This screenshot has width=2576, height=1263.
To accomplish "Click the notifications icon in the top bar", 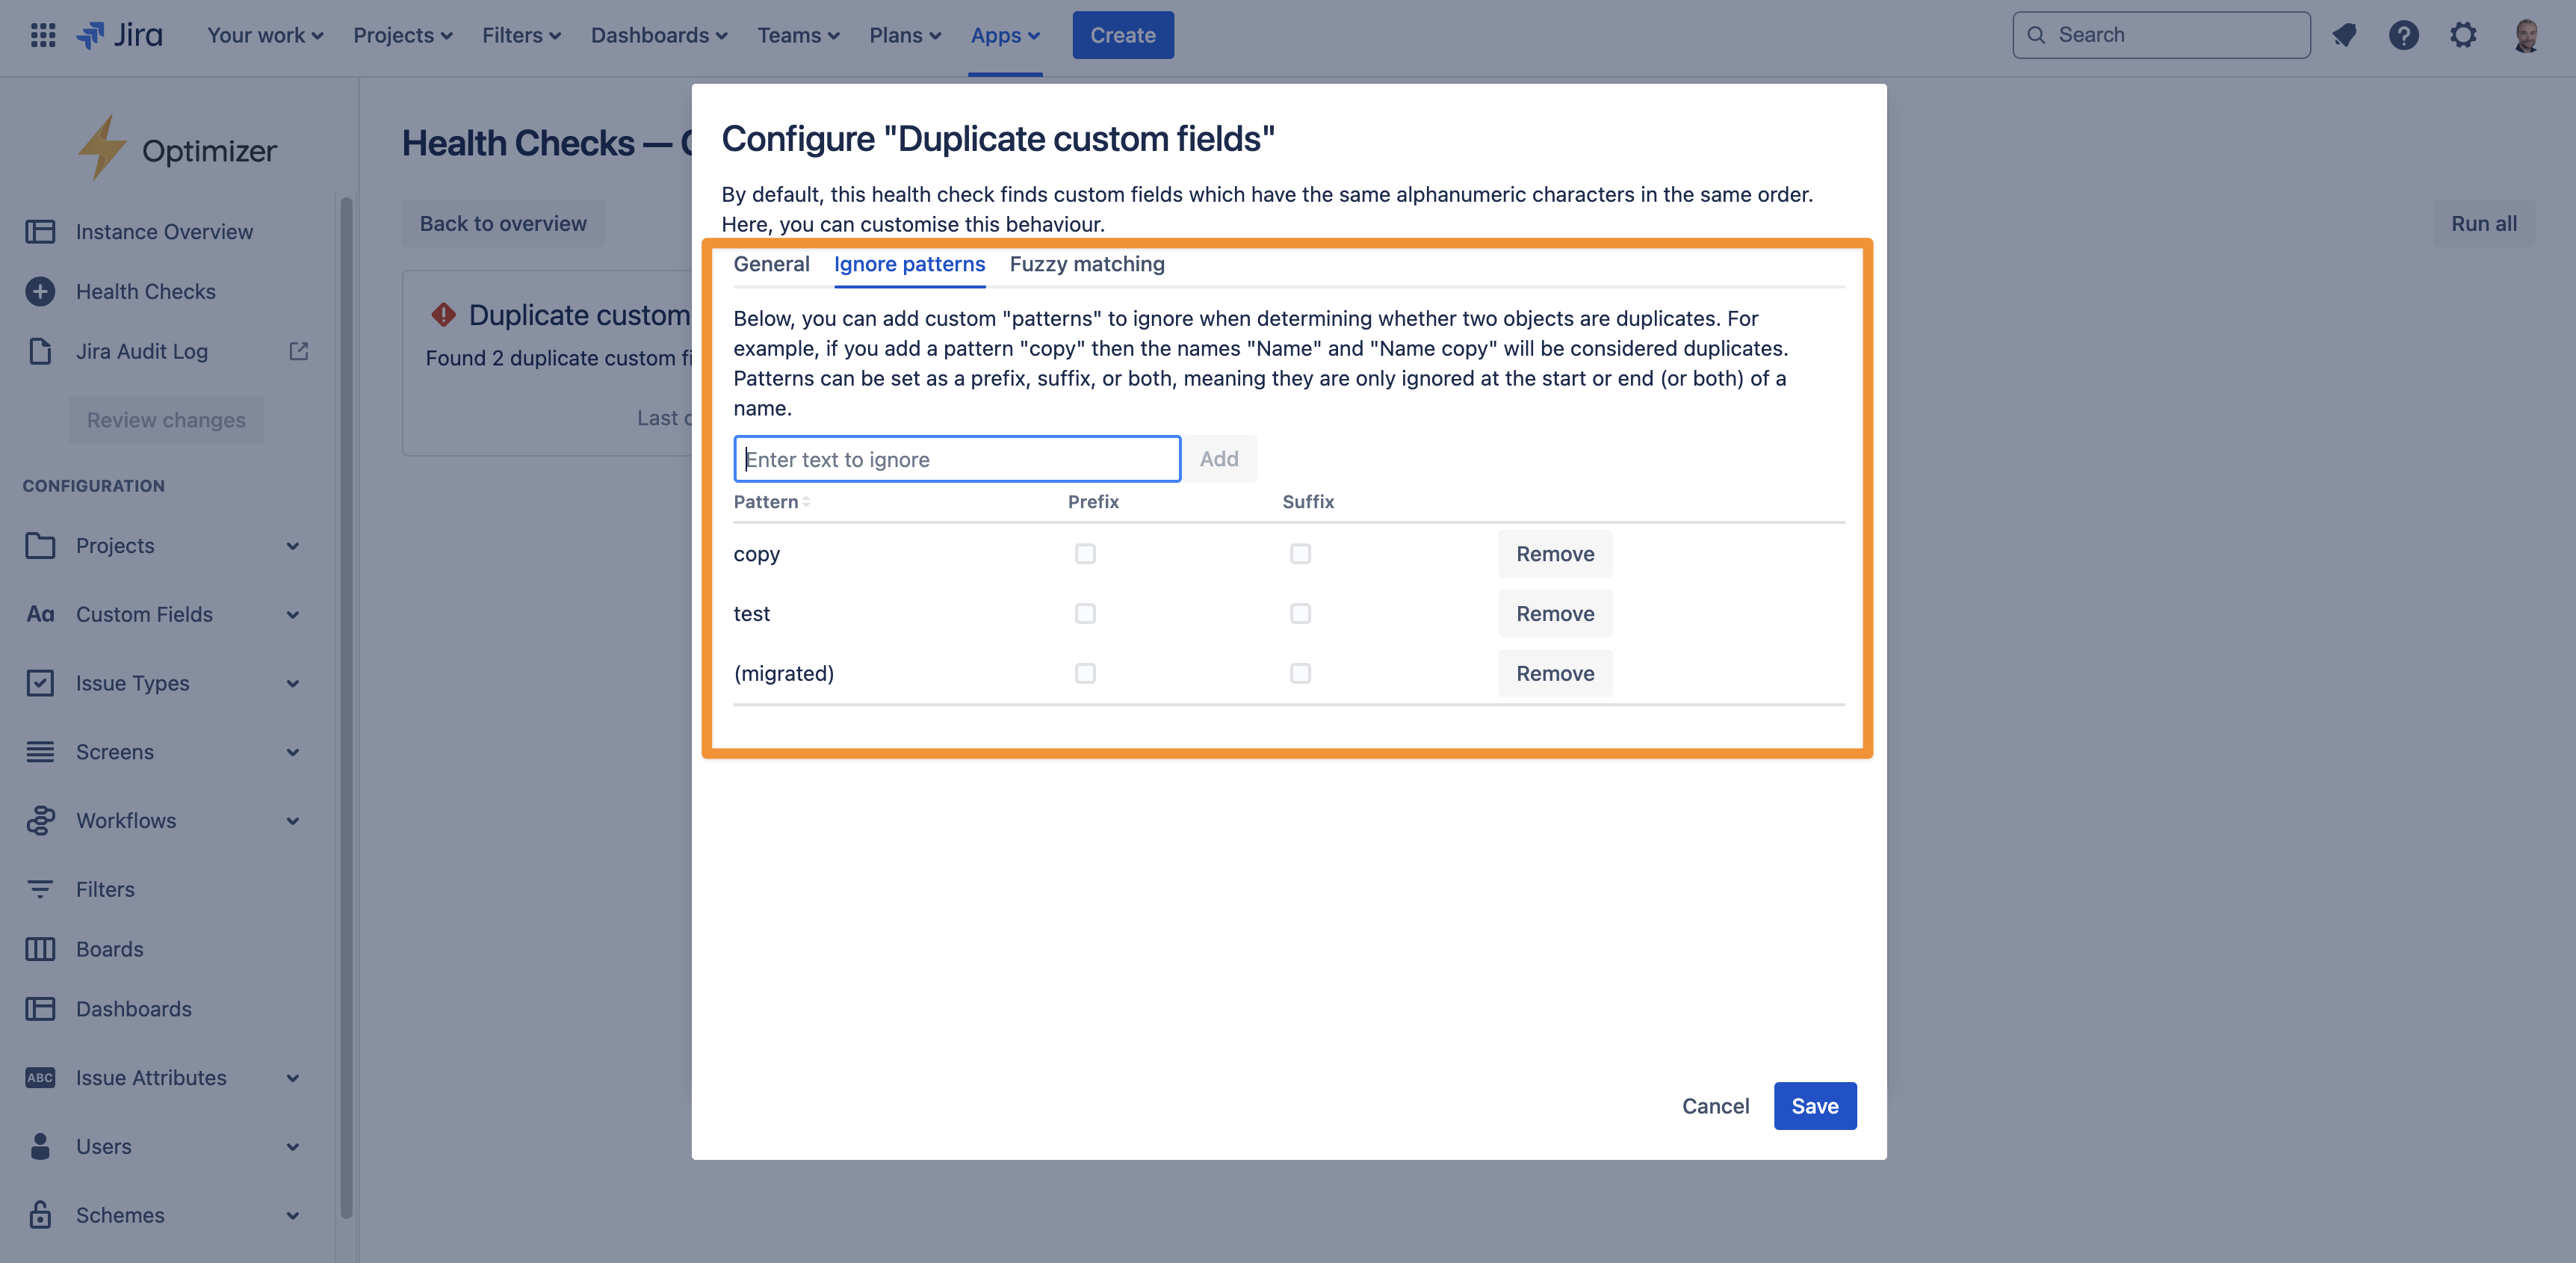I will [2344, 35].
